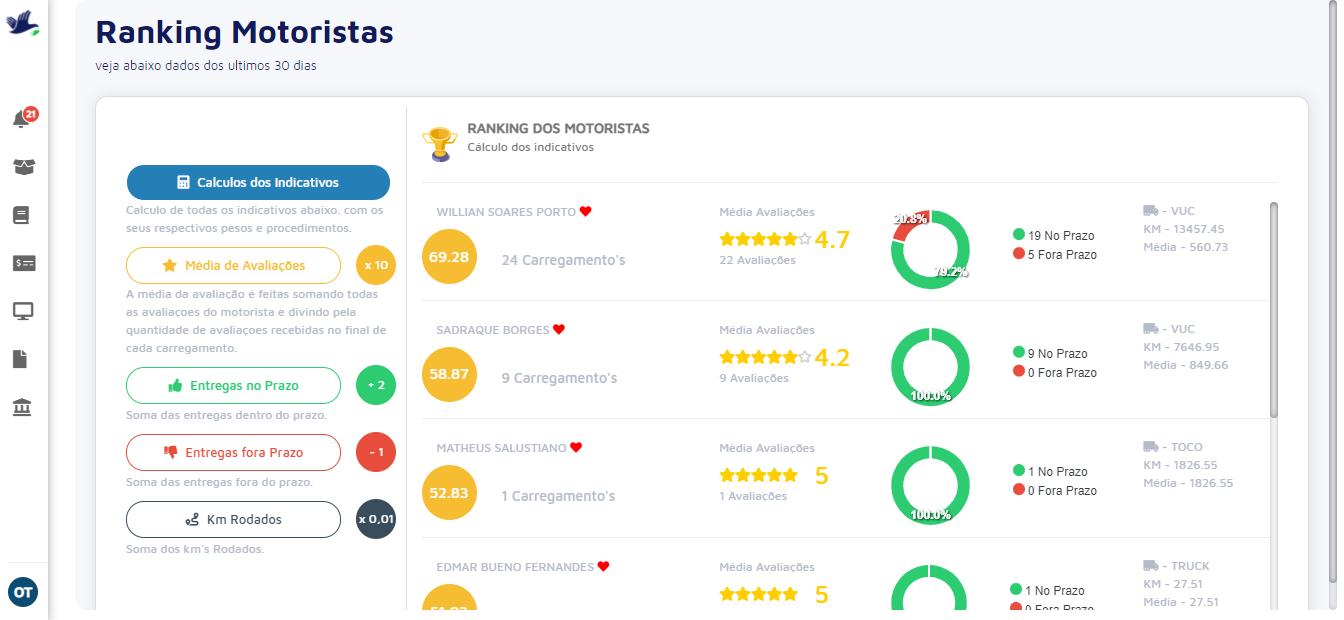Viewport: 1344px width, 620px height.
Task: Click heart next to MATHEUS SALUSTIANO
Action: 576,448
